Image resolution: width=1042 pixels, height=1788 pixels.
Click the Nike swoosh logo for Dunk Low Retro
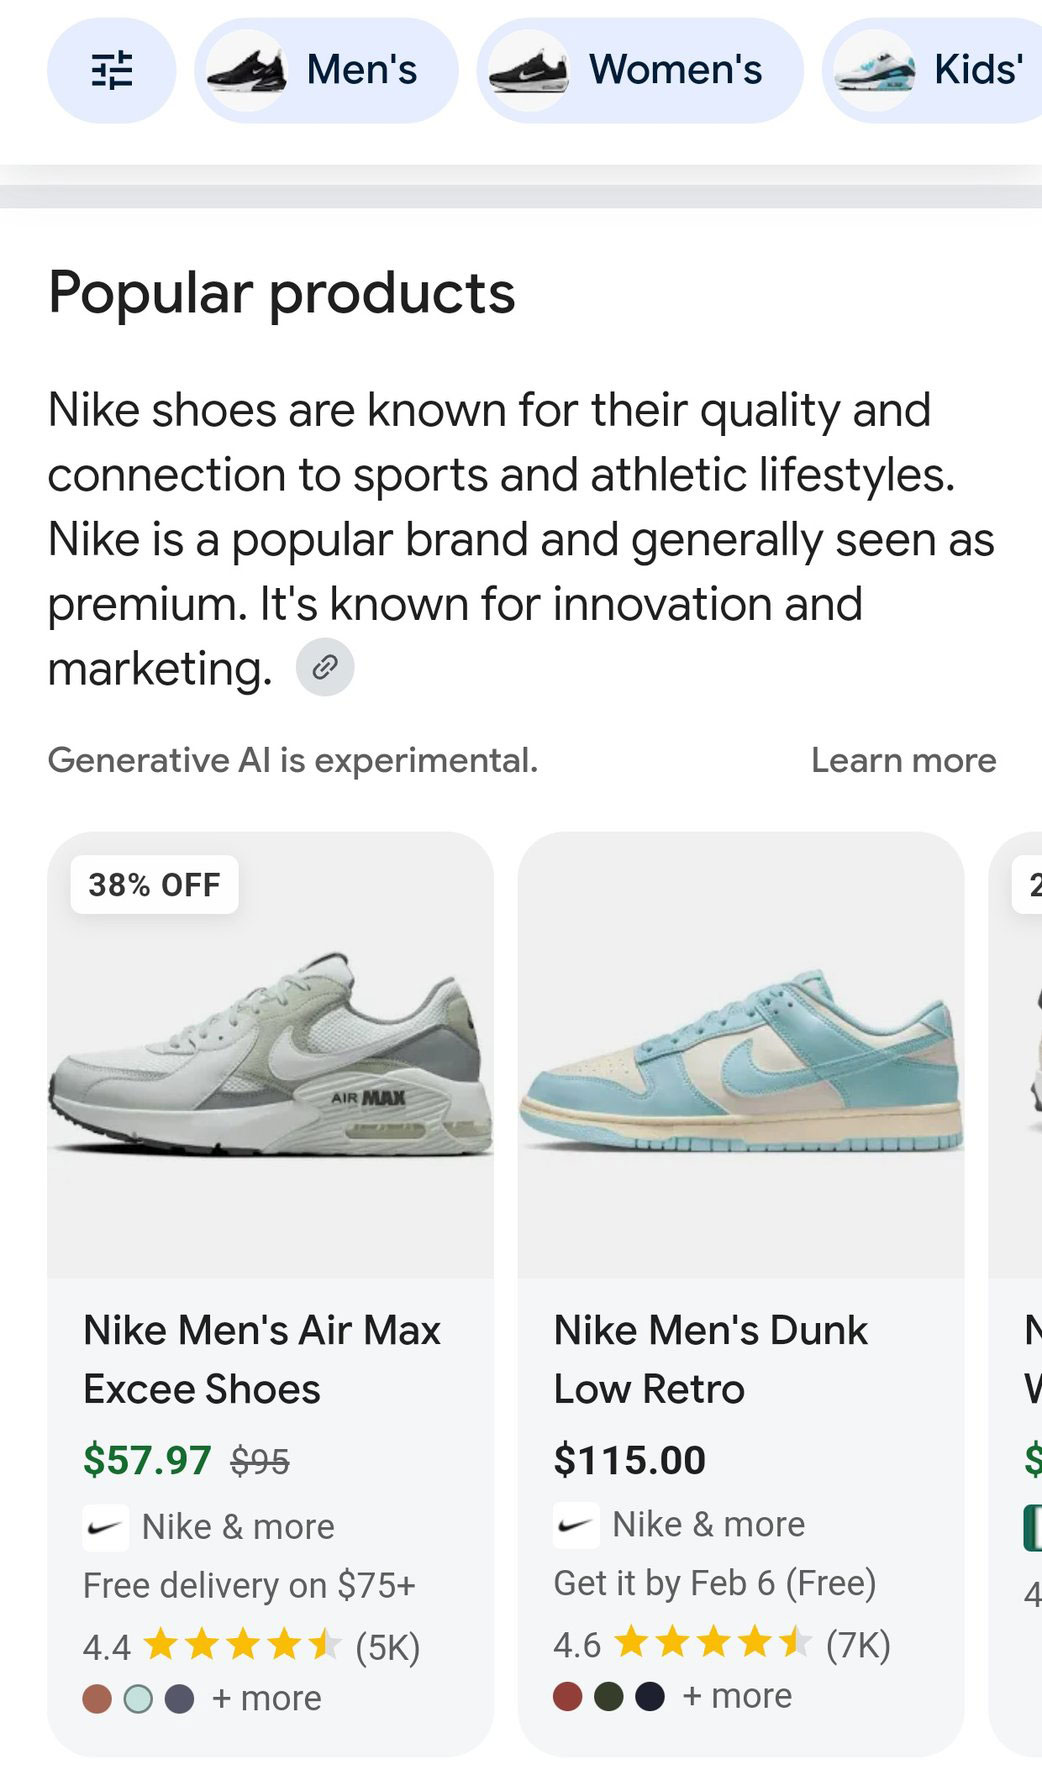pyautogui.click(x=577, y=1524)
